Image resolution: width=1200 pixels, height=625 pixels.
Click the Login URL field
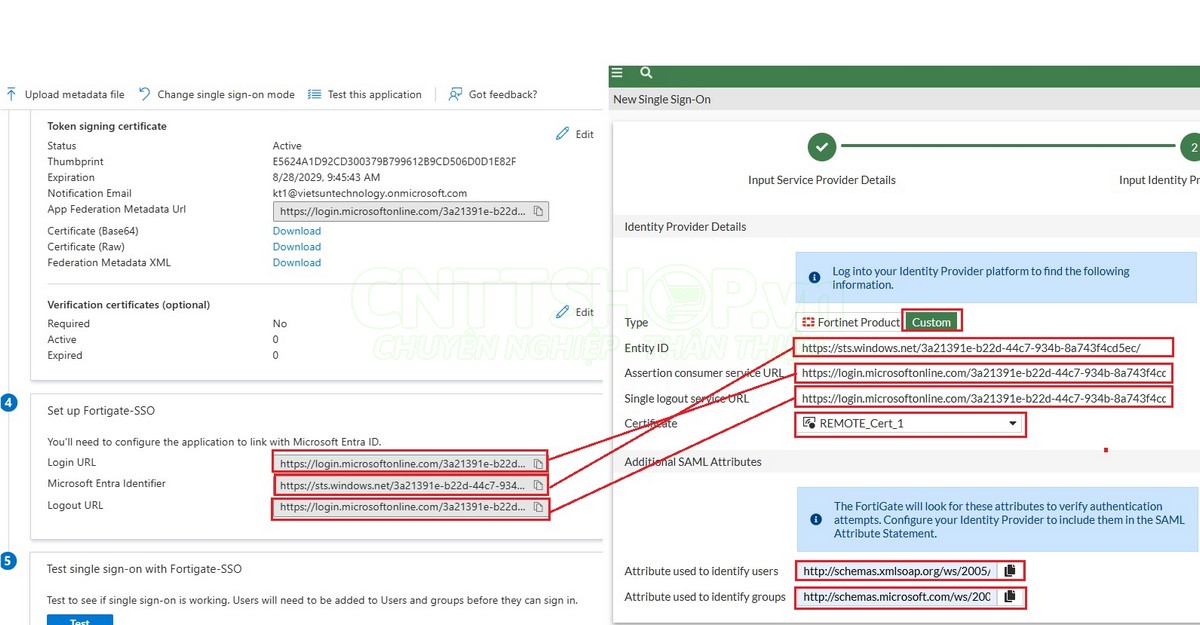click(410, 464)
